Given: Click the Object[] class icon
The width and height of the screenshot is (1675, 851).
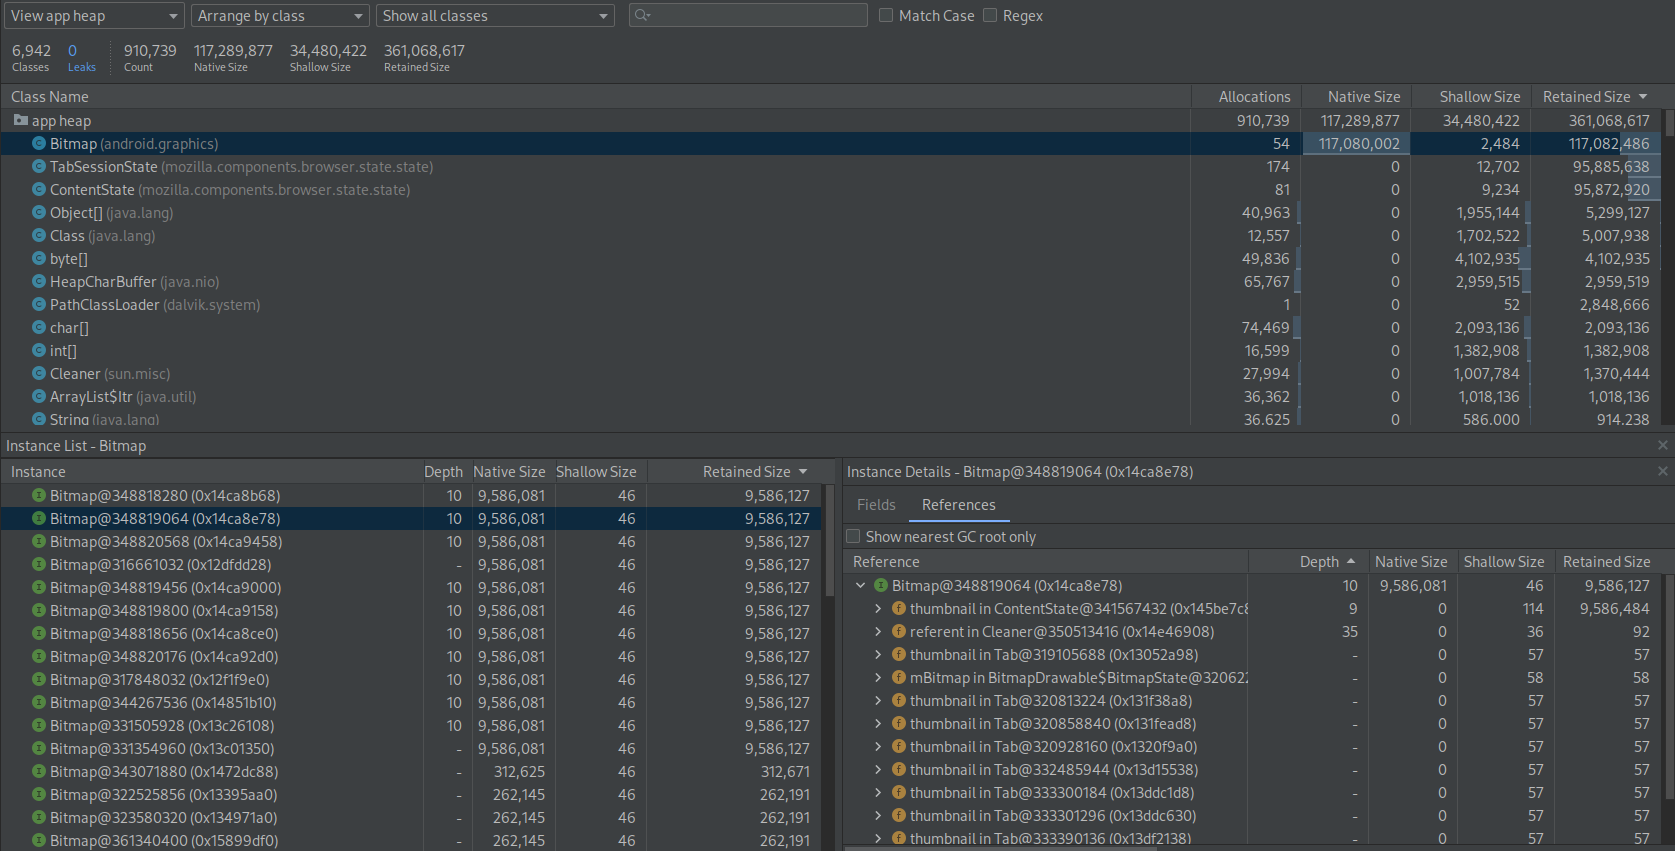Looking at the screenshot, I should click(x=39, y=212).
